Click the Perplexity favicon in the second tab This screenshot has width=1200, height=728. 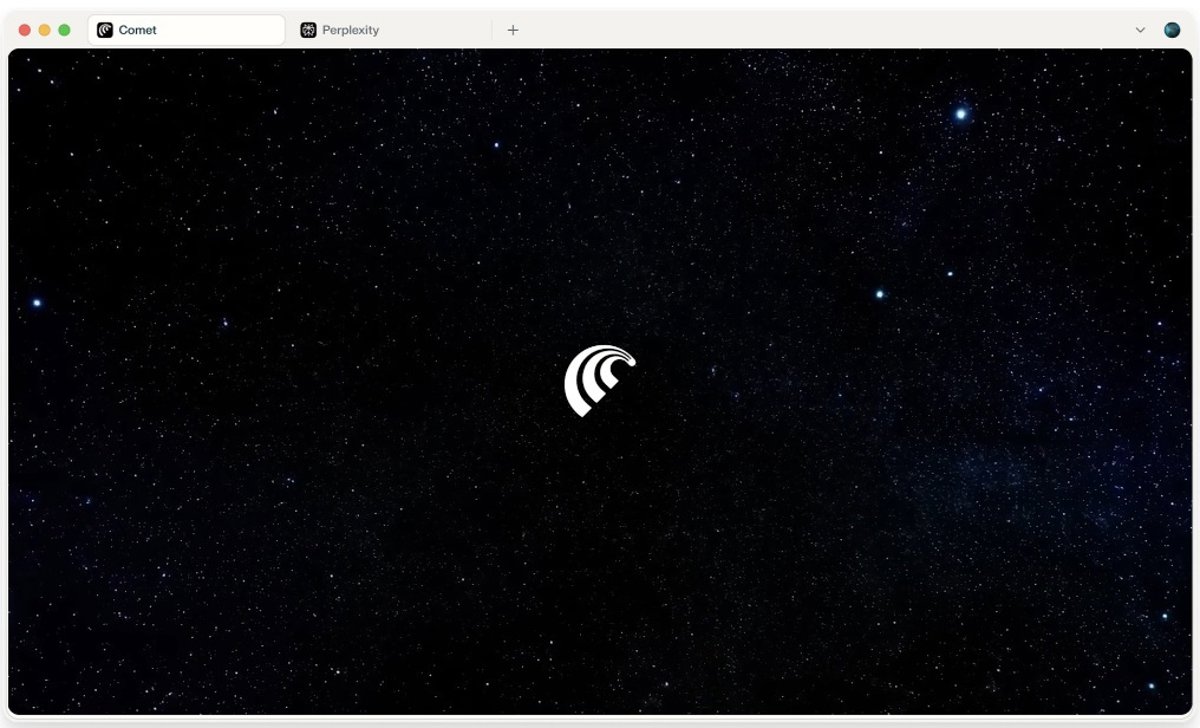308,30
